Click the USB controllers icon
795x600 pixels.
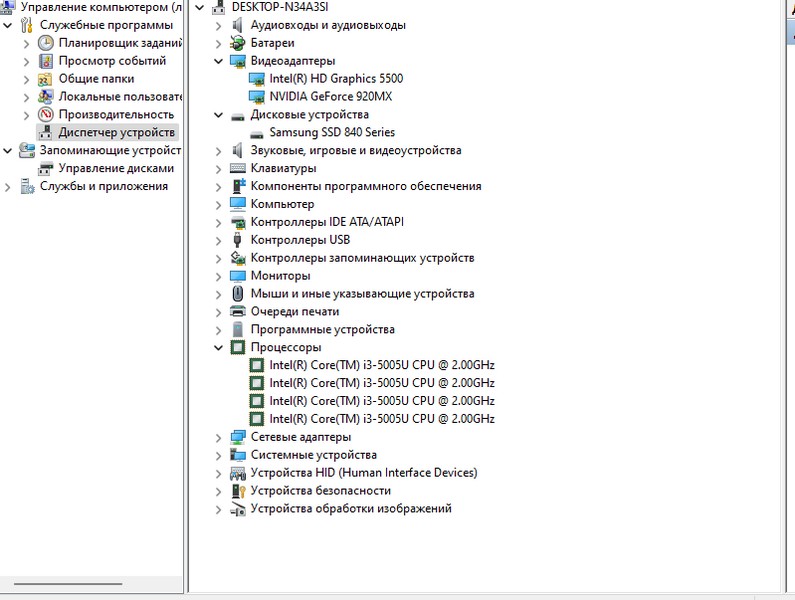(x=238, y=241)
